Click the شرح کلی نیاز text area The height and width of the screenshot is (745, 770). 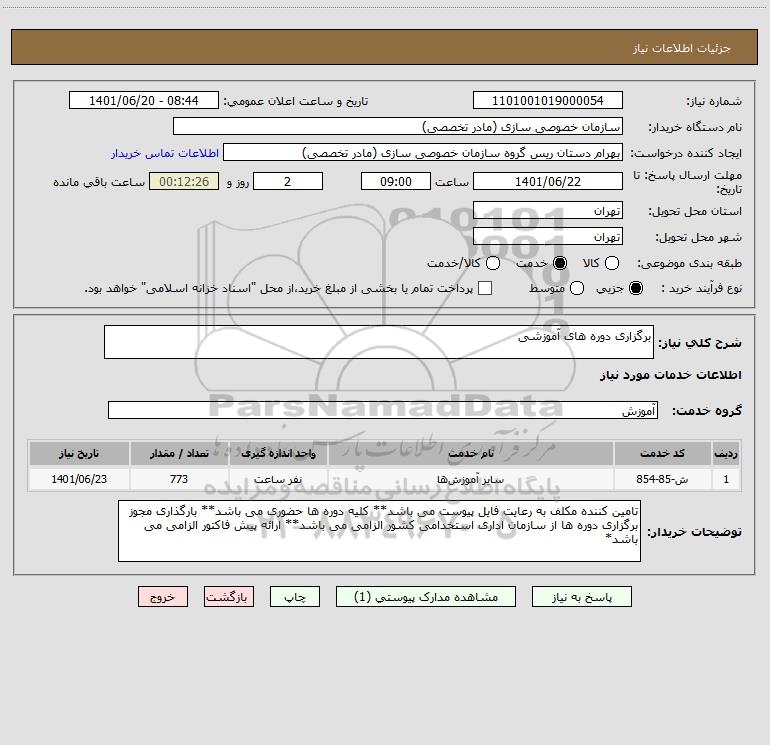(x=379, y=342)
